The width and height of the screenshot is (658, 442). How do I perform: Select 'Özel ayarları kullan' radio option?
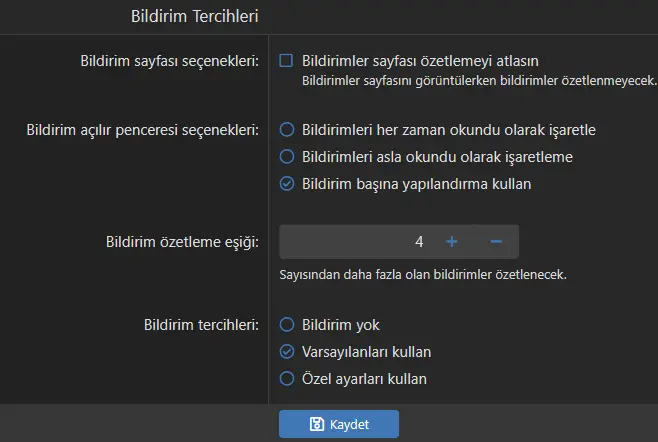[x=287, y=379]
